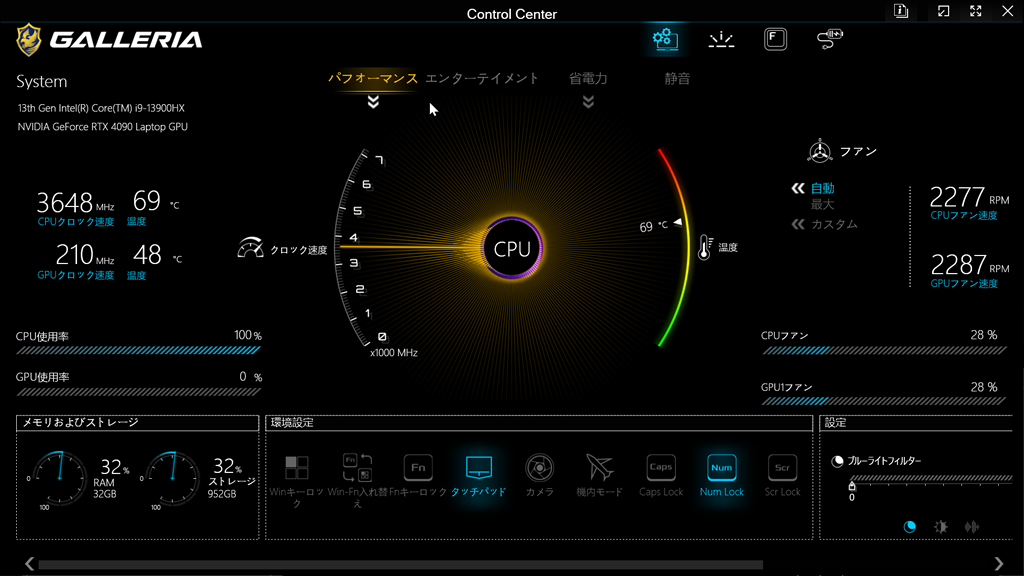Viewport: 1024px width, 576px height.
Task: Click the CPU使用率 usage bar
Action: click(138, 351)
